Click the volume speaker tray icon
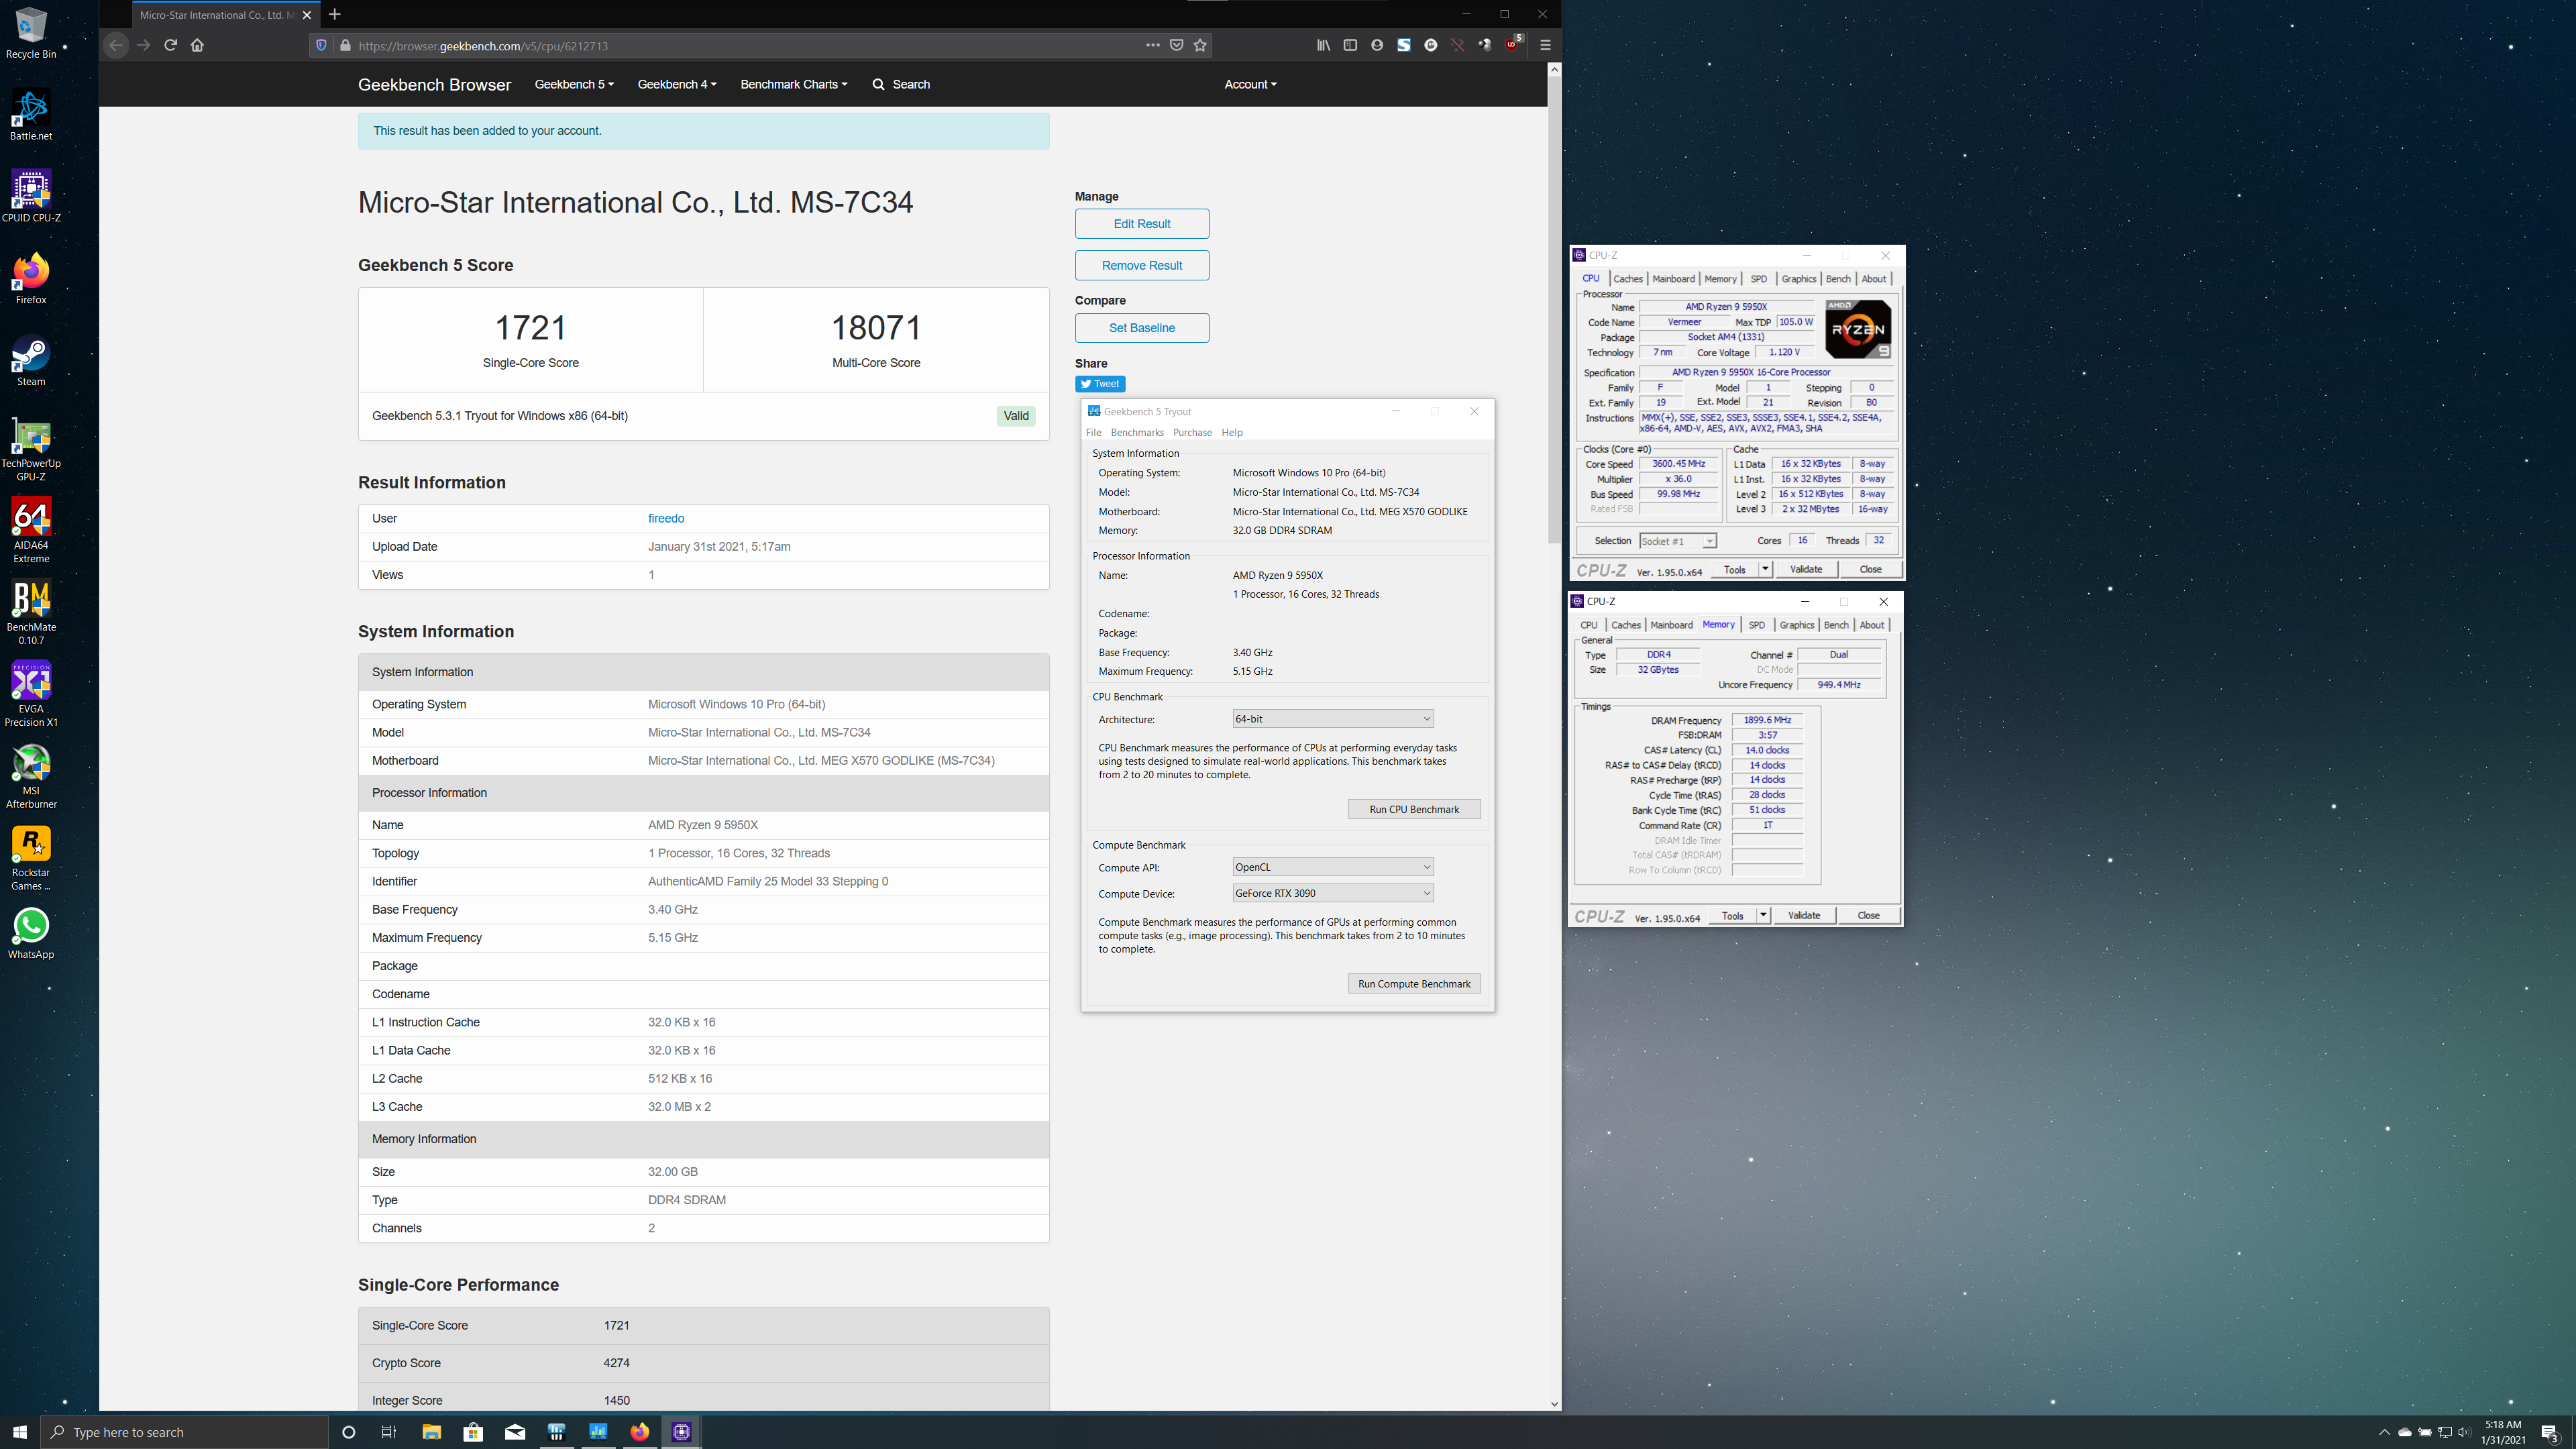 [x=2464, y=1432]
